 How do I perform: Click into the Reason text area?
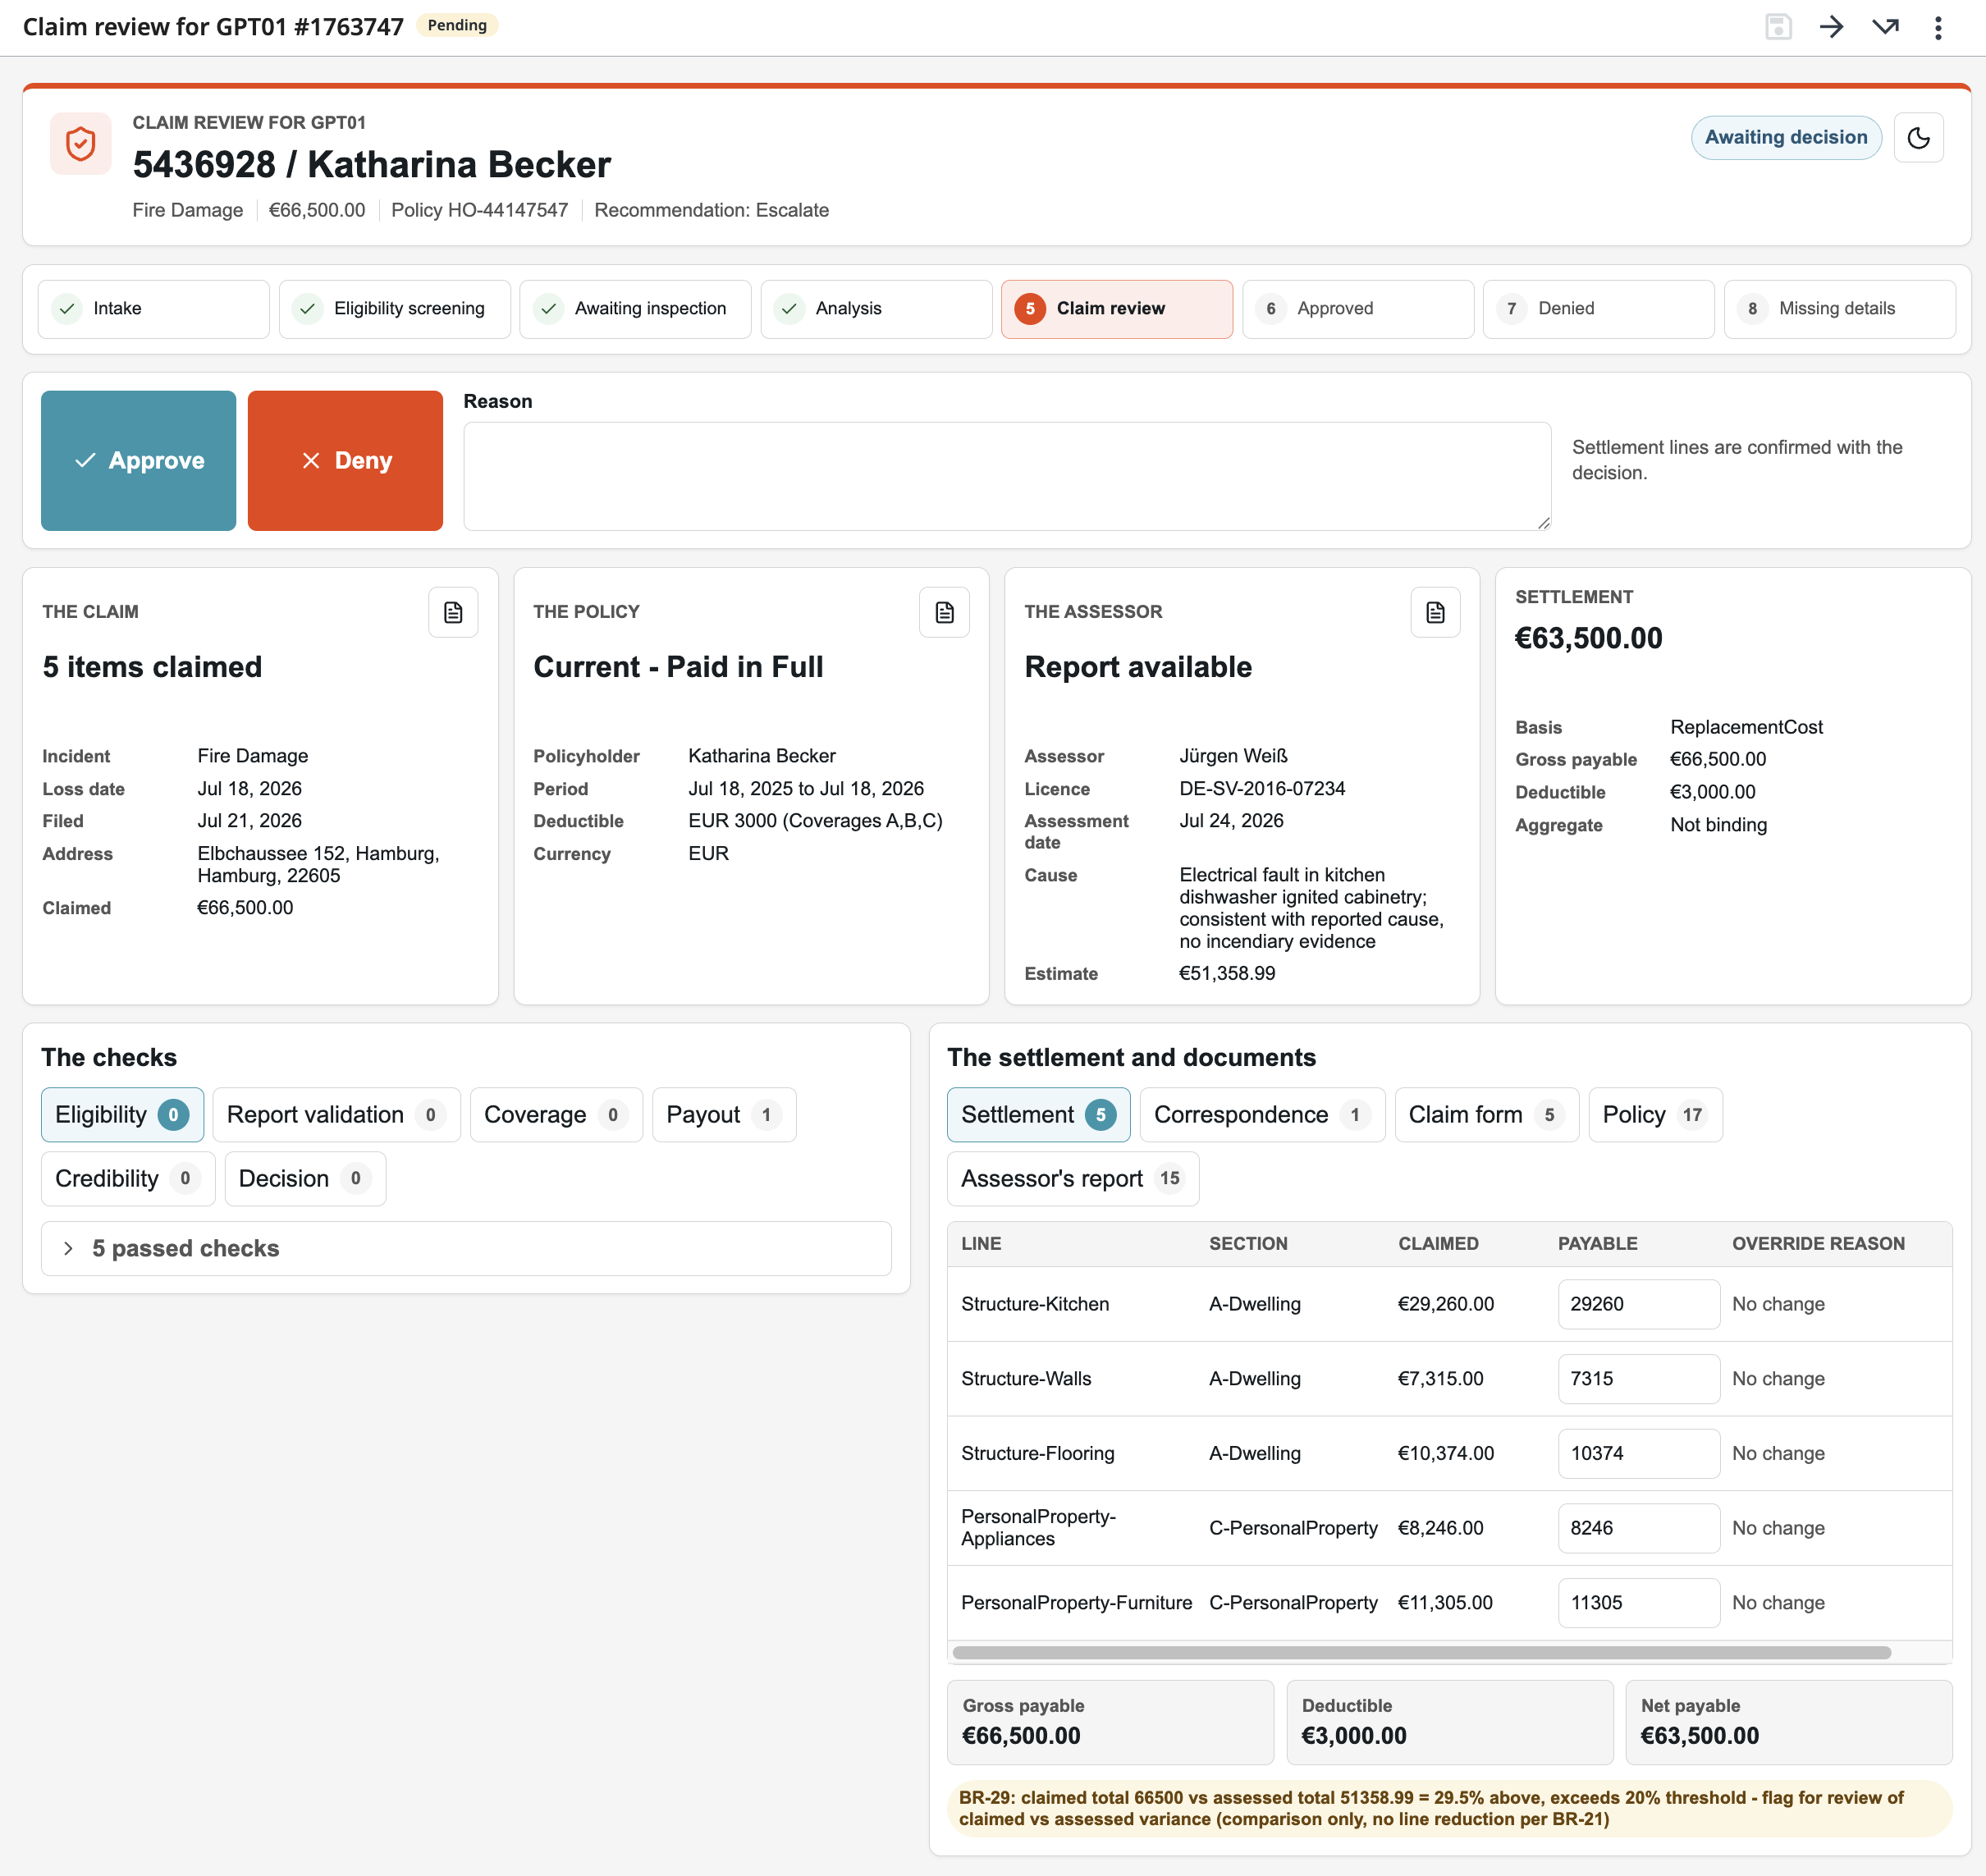[x=1007, y=476]
